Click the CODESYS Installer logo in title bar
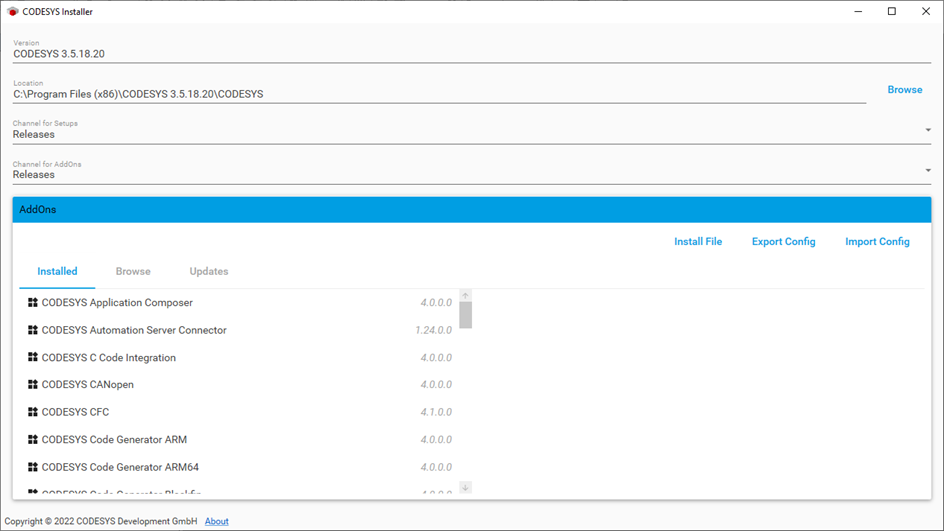This screenshot has width=944, height=531. [x=13, y=11]
